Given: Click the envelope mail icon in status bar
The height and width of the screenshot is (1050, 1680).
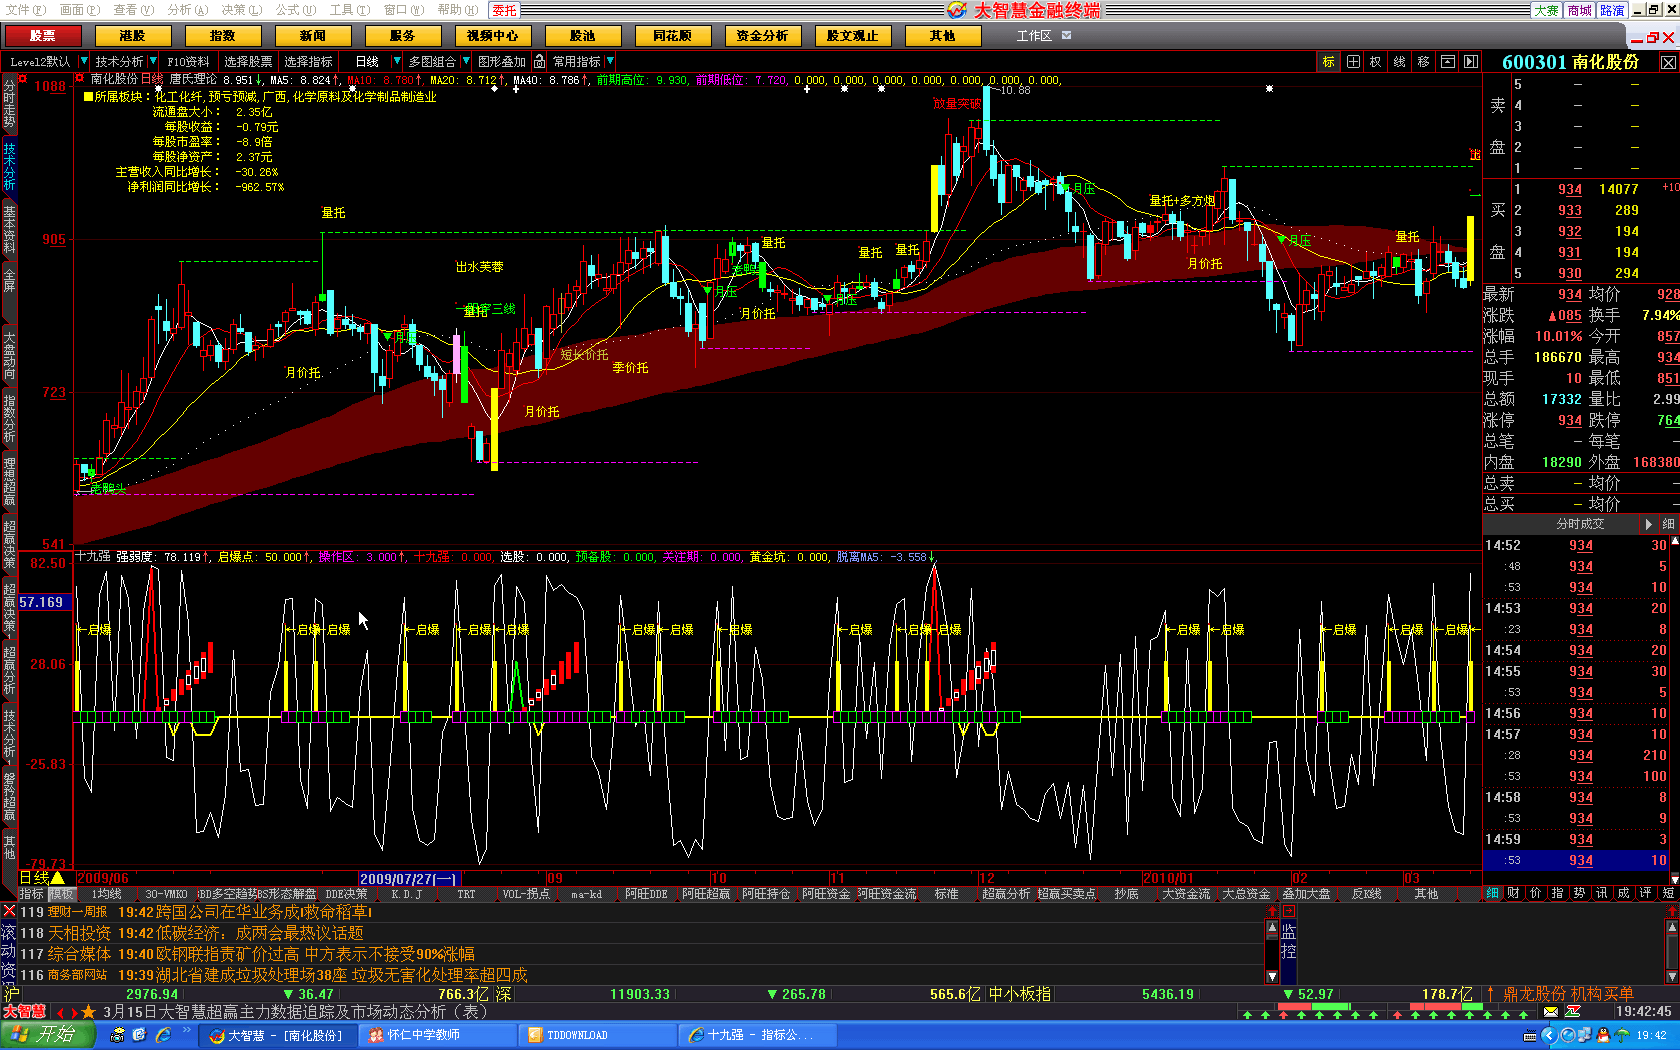Looking at the screenshot, I should tap(1551, 1012).
